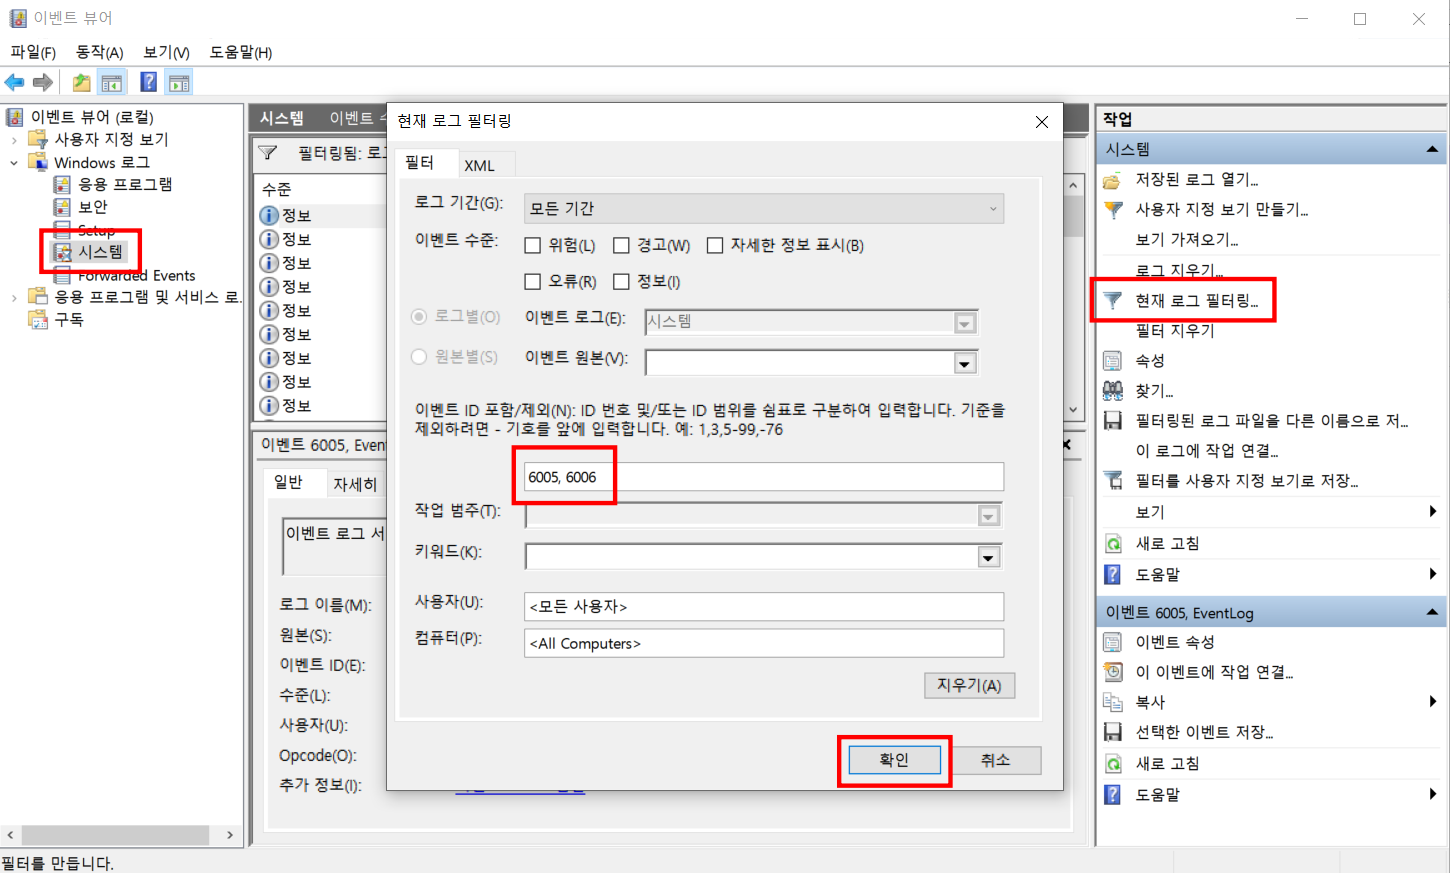1450x873 pixels.
Task: Confirm the filter with the 확인 button
Action: tap(893, 759)
